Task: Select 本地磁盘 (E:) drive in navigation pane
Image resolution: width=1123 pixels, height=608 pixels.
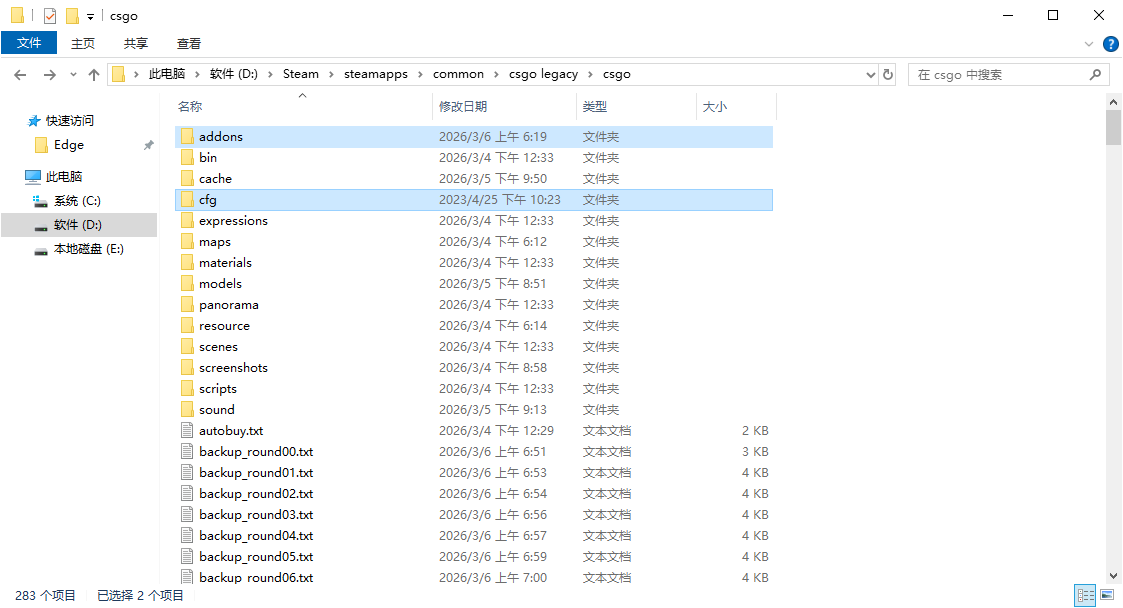Action: click(x=89, y=249)
